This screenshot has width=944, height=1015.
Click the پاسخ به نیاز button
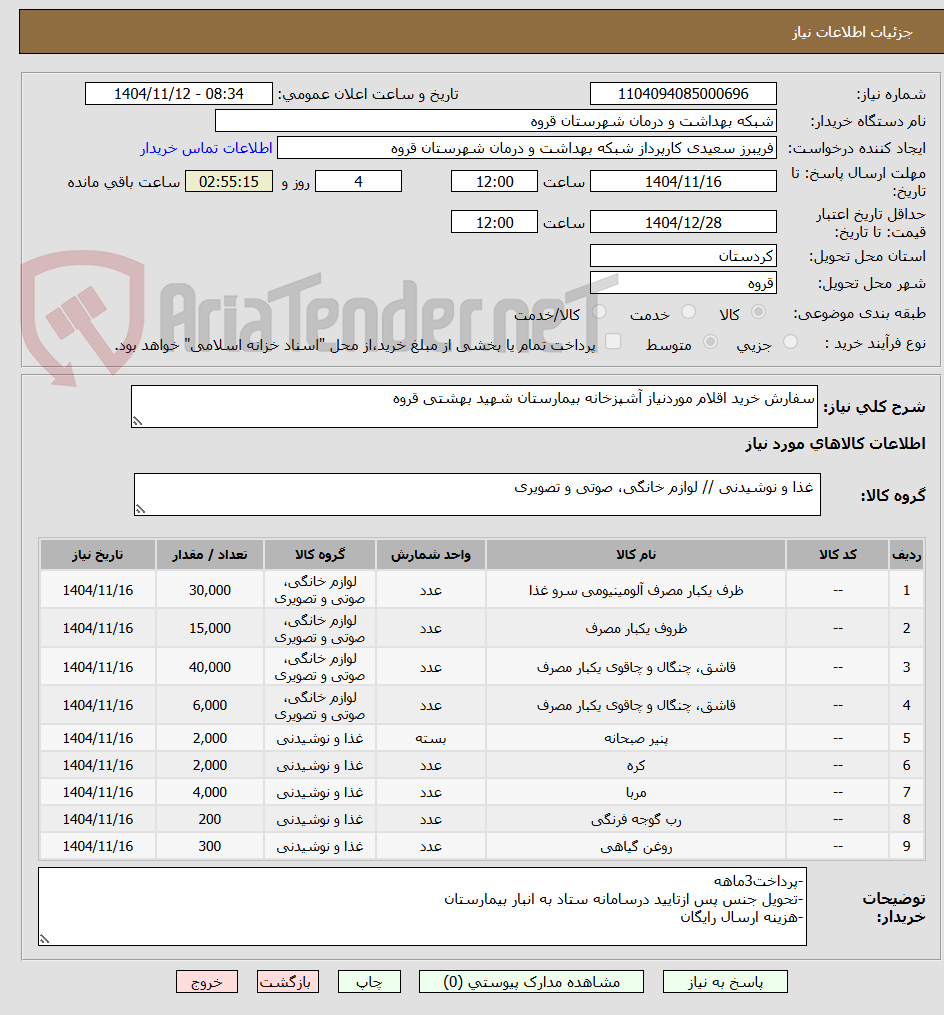pos(725,982)
